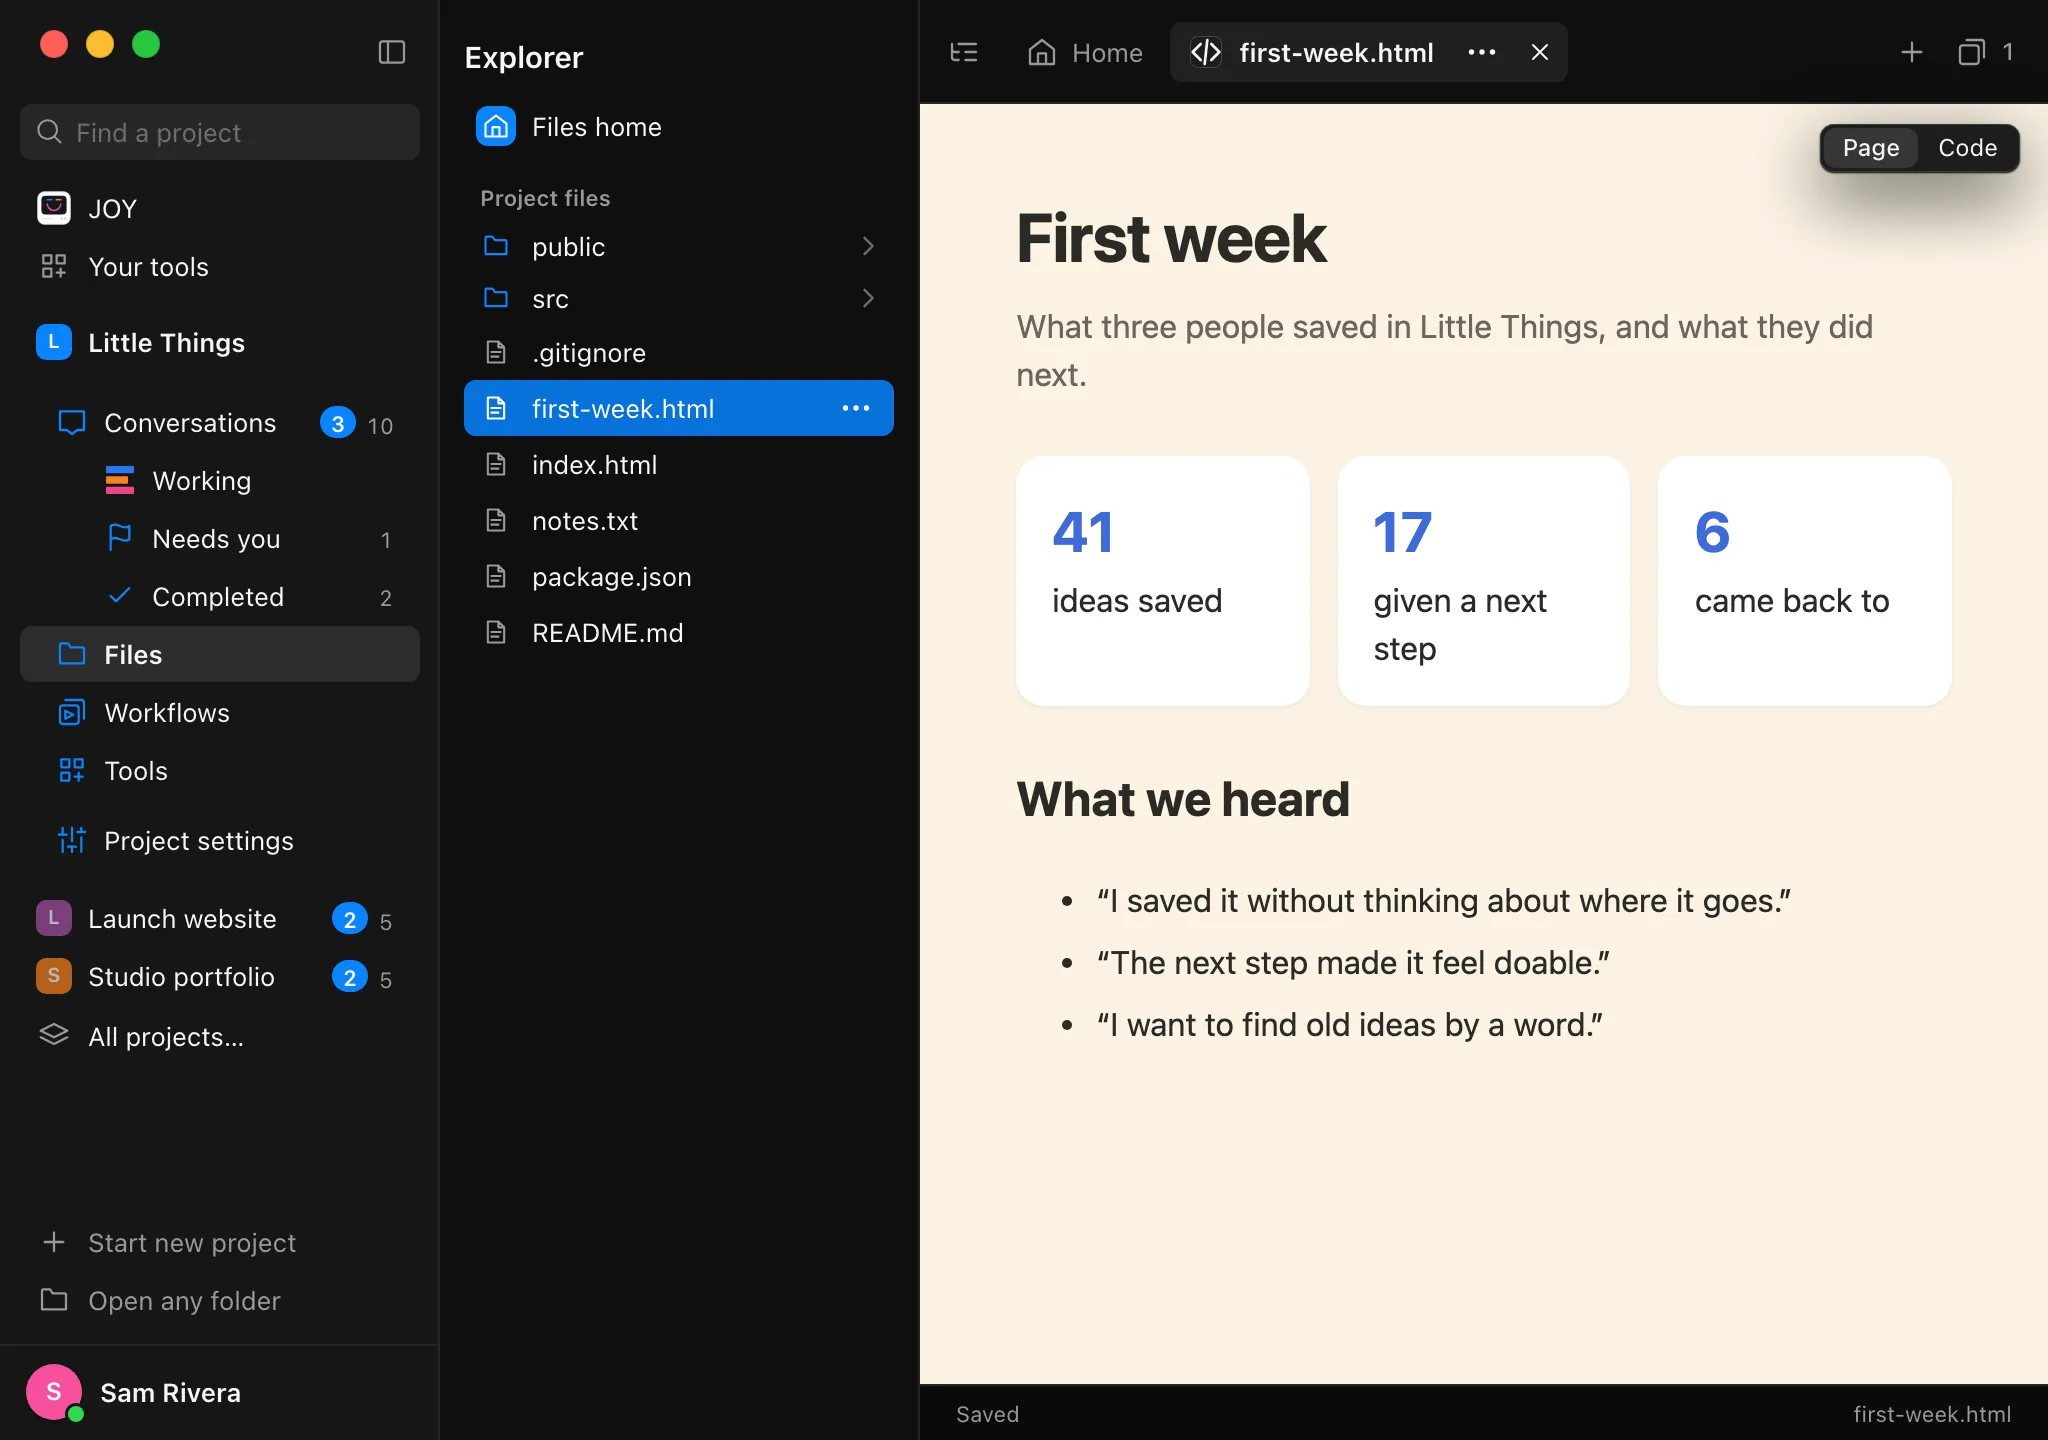2048x1440 pixels.
Task: Show Completed conversations
Action: (220, 597)
